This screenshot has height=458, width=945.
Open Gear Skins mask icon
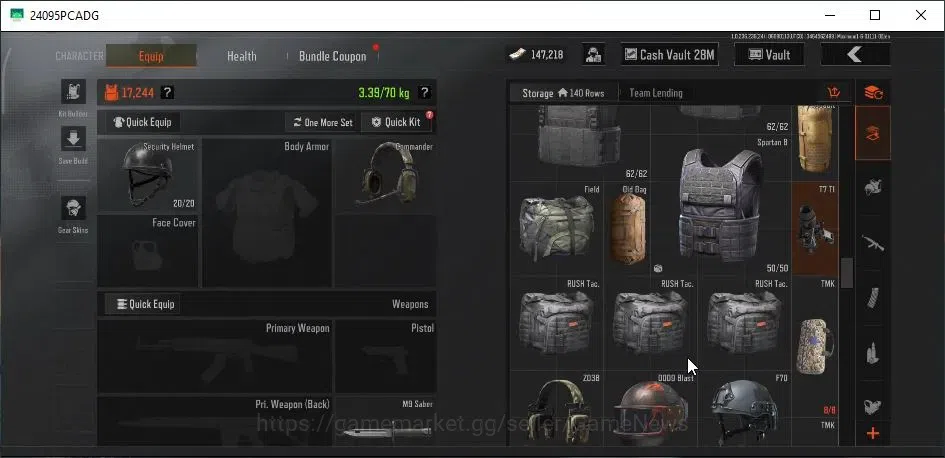pyautogui.click(x=74, y=209)
